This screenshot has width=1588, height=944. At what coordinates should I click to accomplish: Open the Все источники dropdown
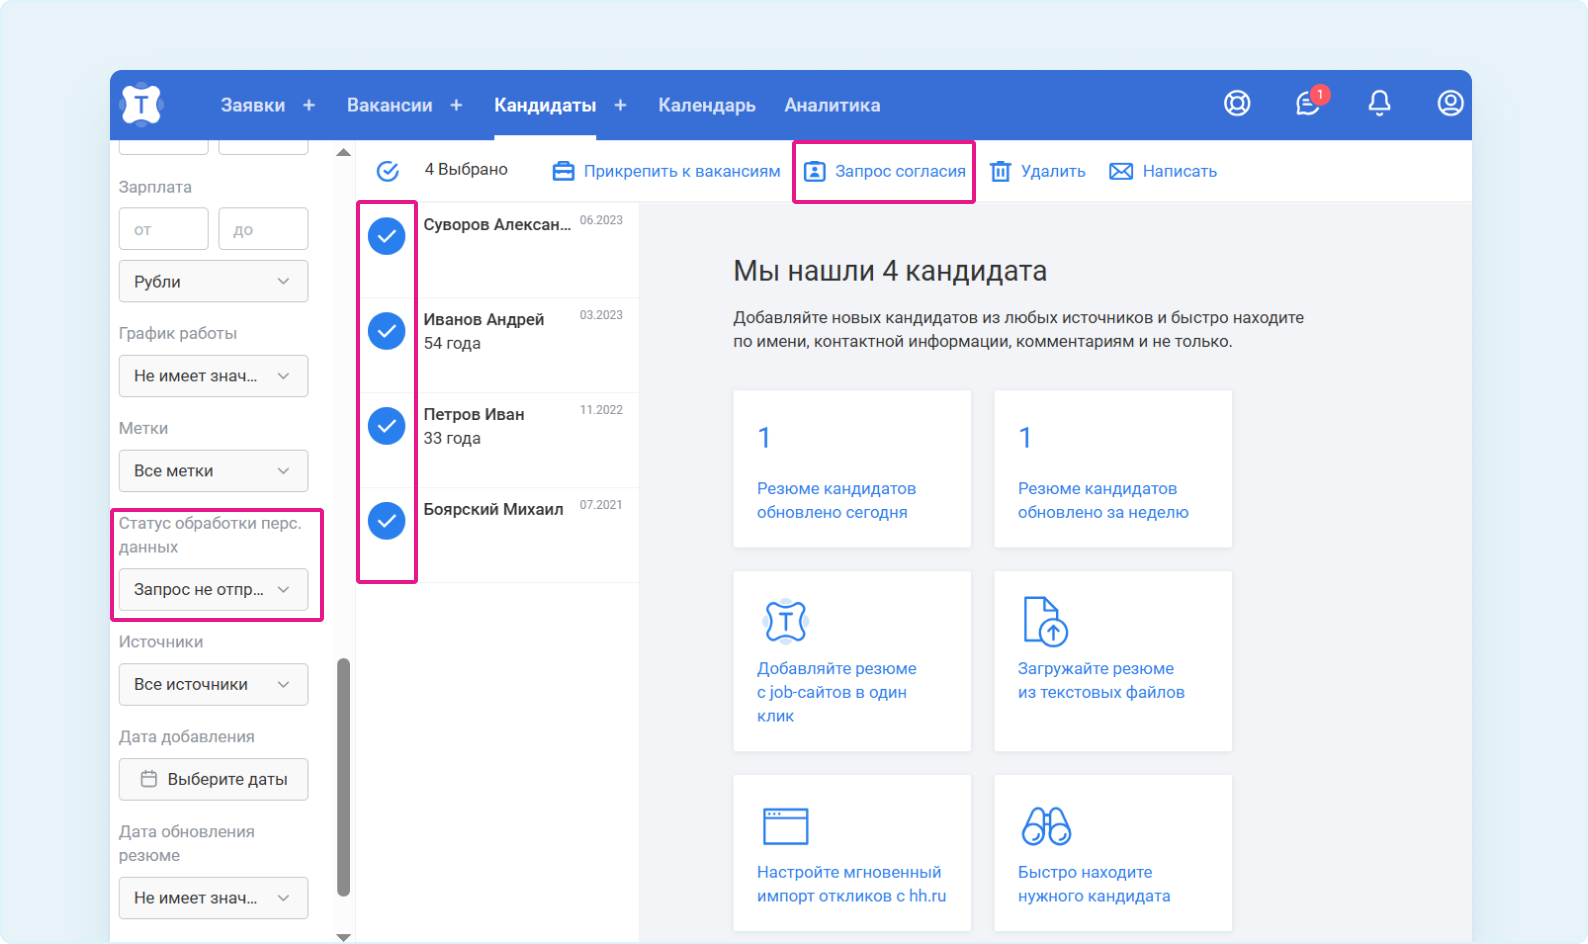[x=213, y=685]
